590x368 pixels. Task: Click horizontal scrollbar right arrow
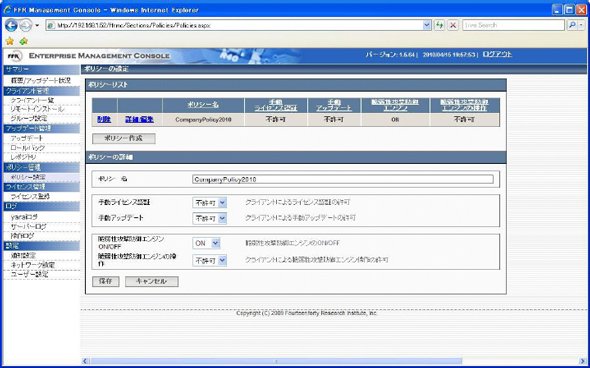click(582, 361)
